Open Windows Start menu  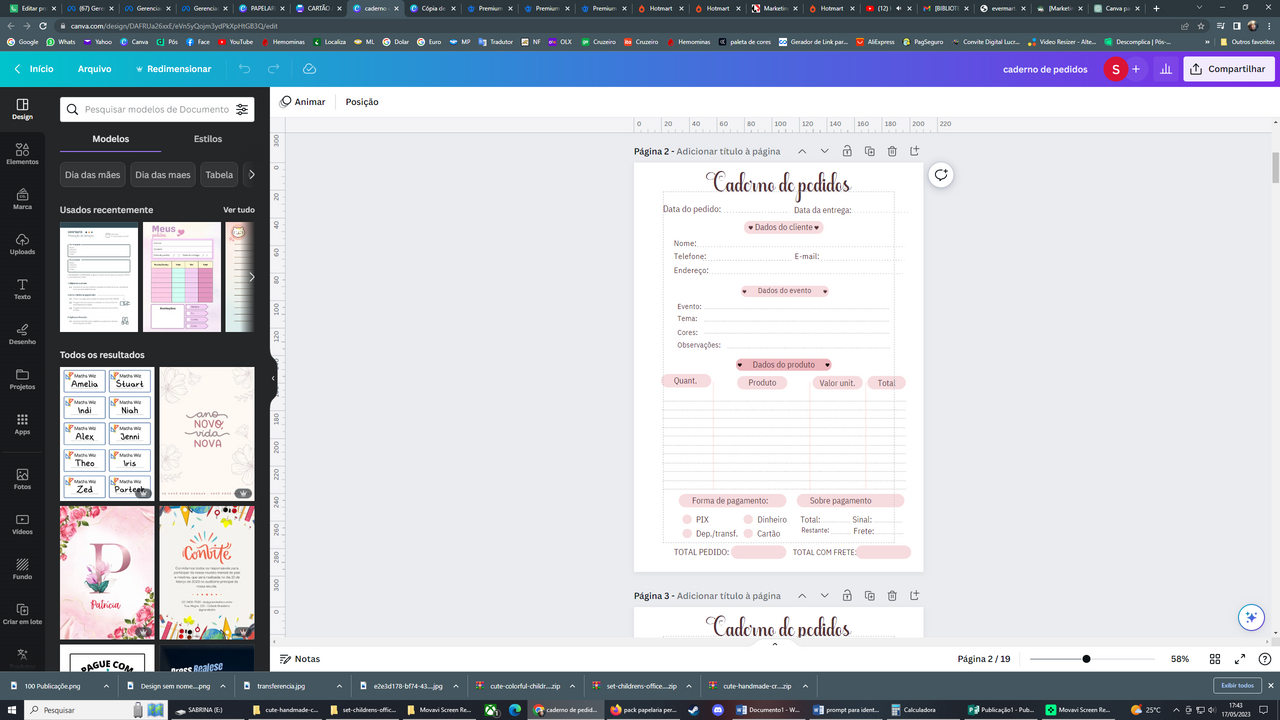pyautogui.click(x=10, y=710)
